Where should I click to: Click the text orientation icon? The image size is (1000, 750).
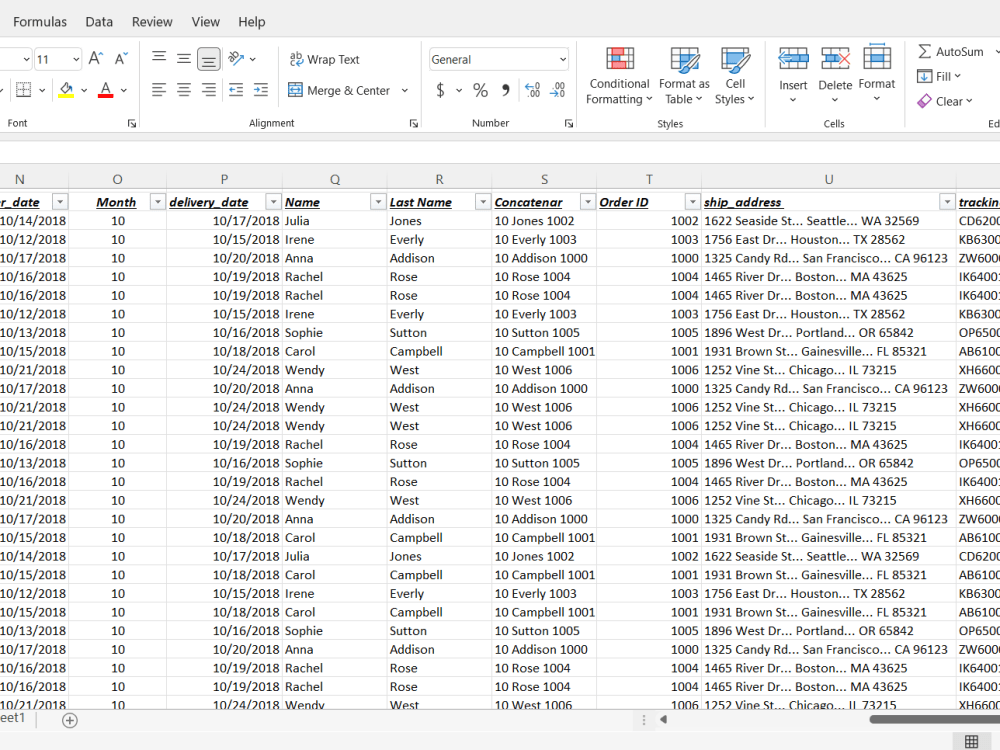pos(237,59)
